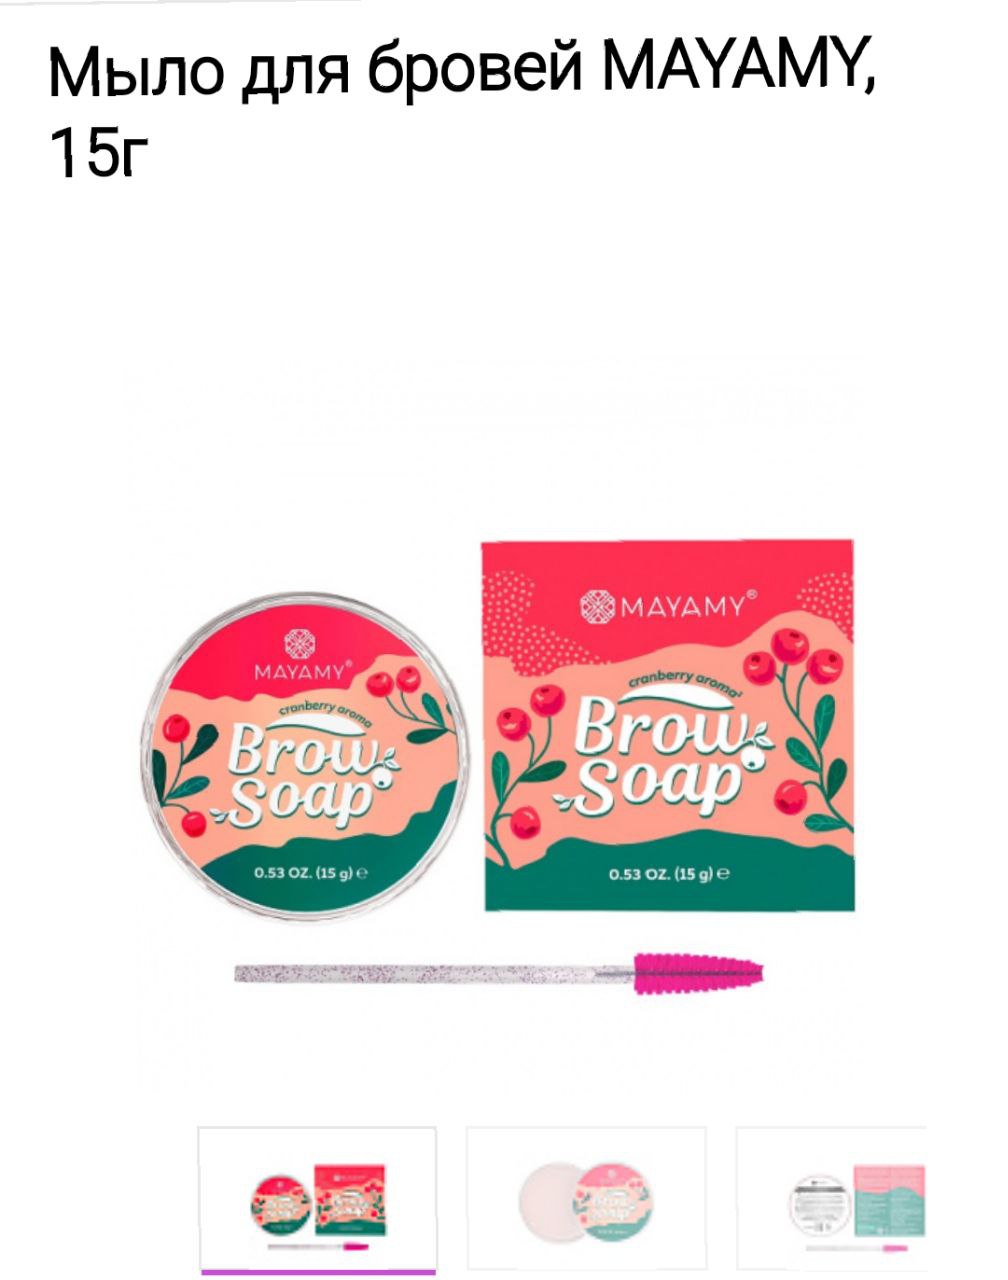This screenshot has width=1008, height=1280.
Task: Click the purple active-thumbnail indicator bar
Action: [x=317, y=1273]
